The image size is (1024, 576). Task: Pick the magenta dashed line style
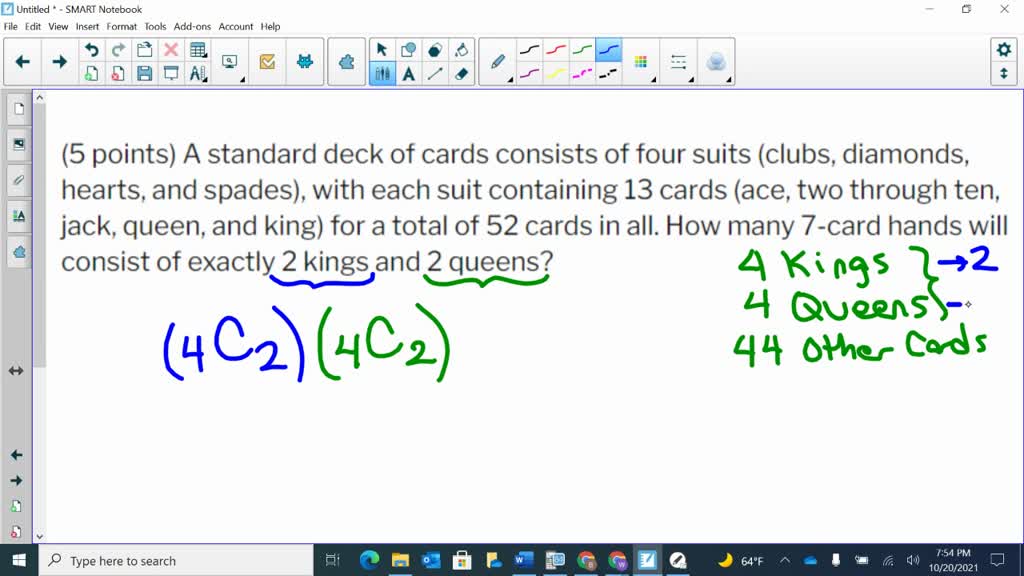[582, 74]
